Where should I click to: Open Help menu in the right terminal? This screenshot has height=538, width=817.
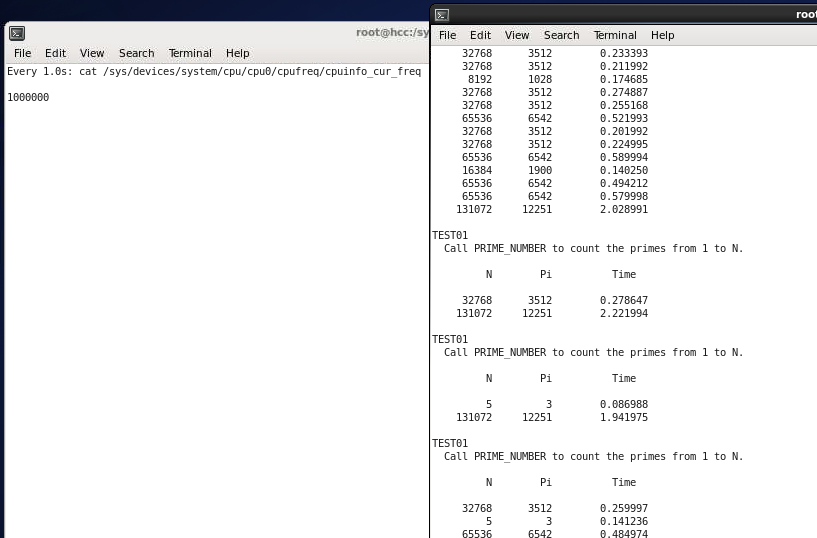click(x=662, y=35)
